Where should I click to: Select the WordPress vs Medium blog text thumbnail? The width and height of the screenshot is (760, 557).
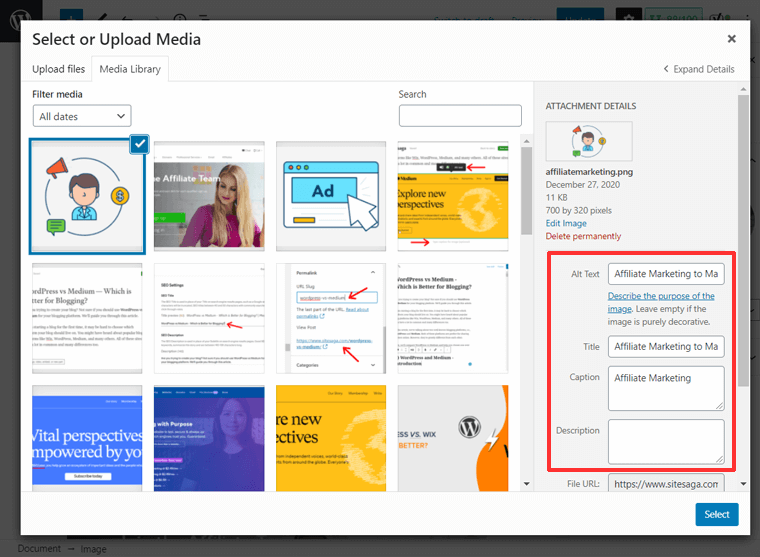87,318
